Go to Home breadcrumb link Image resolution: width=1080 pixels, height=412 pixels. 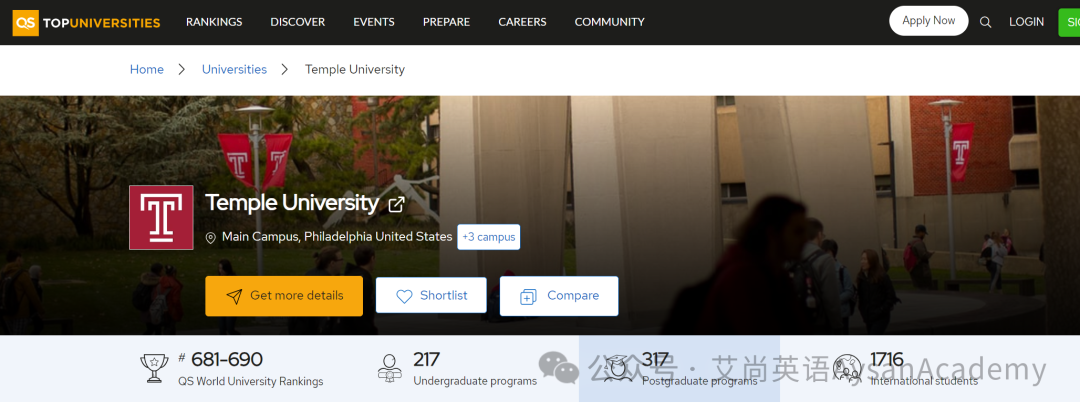tap(147, 70)
